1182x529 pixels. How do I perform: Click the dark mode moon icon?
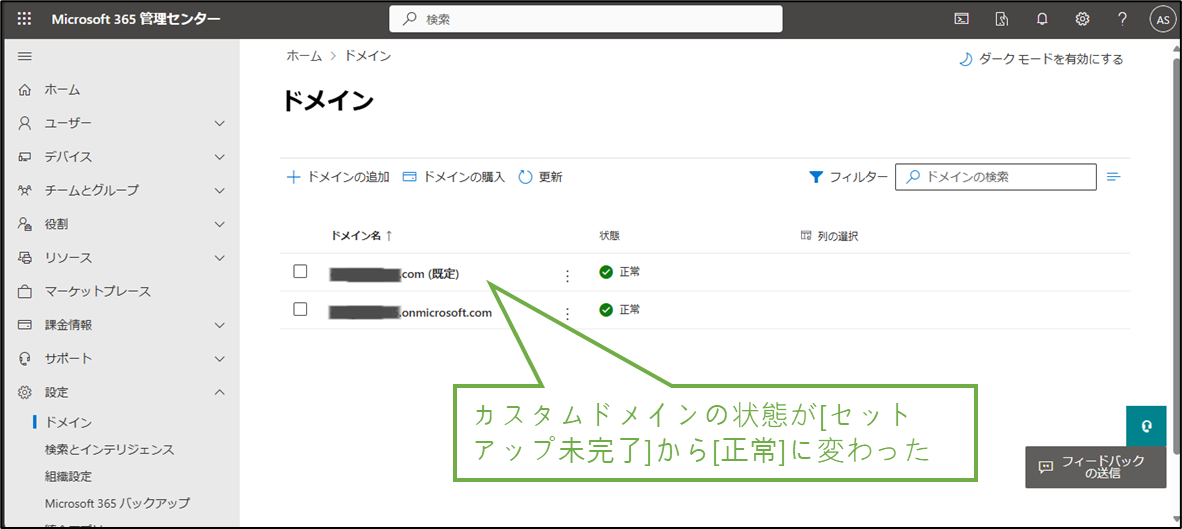tap(965, 60)
